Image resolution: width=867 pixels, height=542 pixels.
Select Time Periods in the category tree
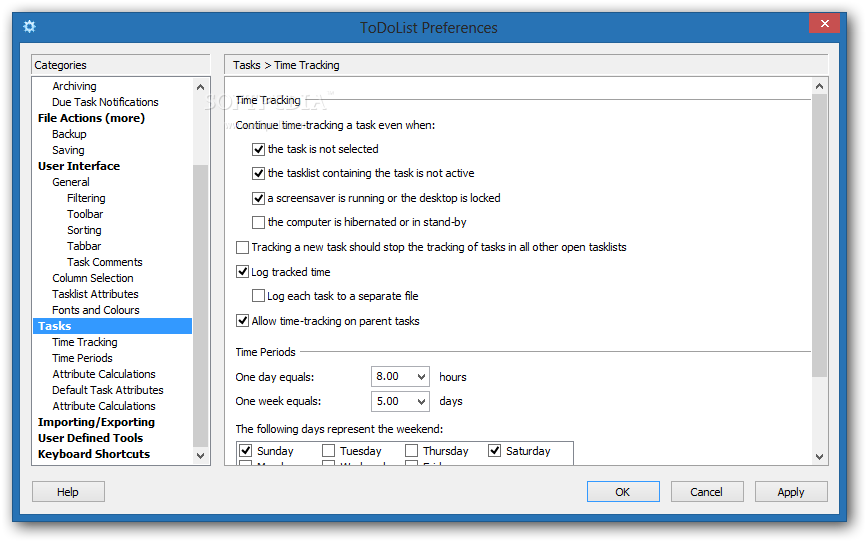(x=82, y=359)
